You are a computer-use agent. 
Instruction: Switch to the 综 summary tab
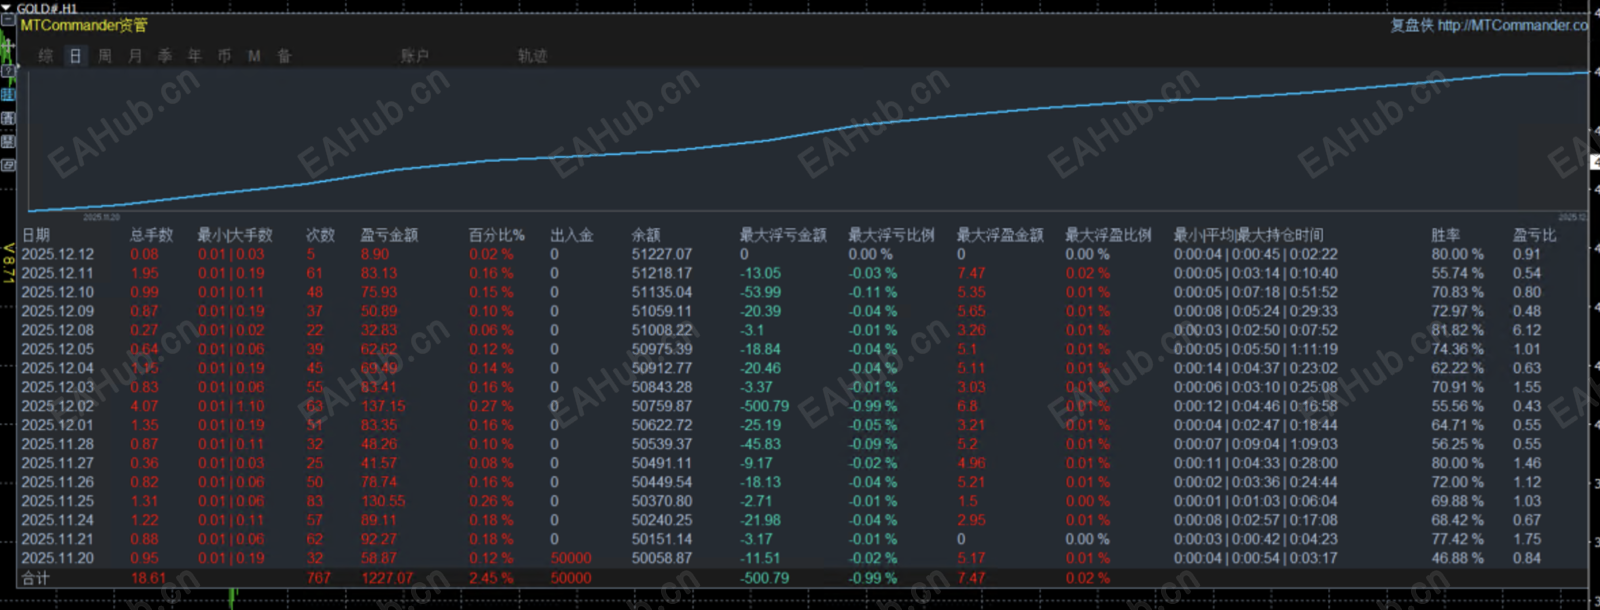pos(46,56)
